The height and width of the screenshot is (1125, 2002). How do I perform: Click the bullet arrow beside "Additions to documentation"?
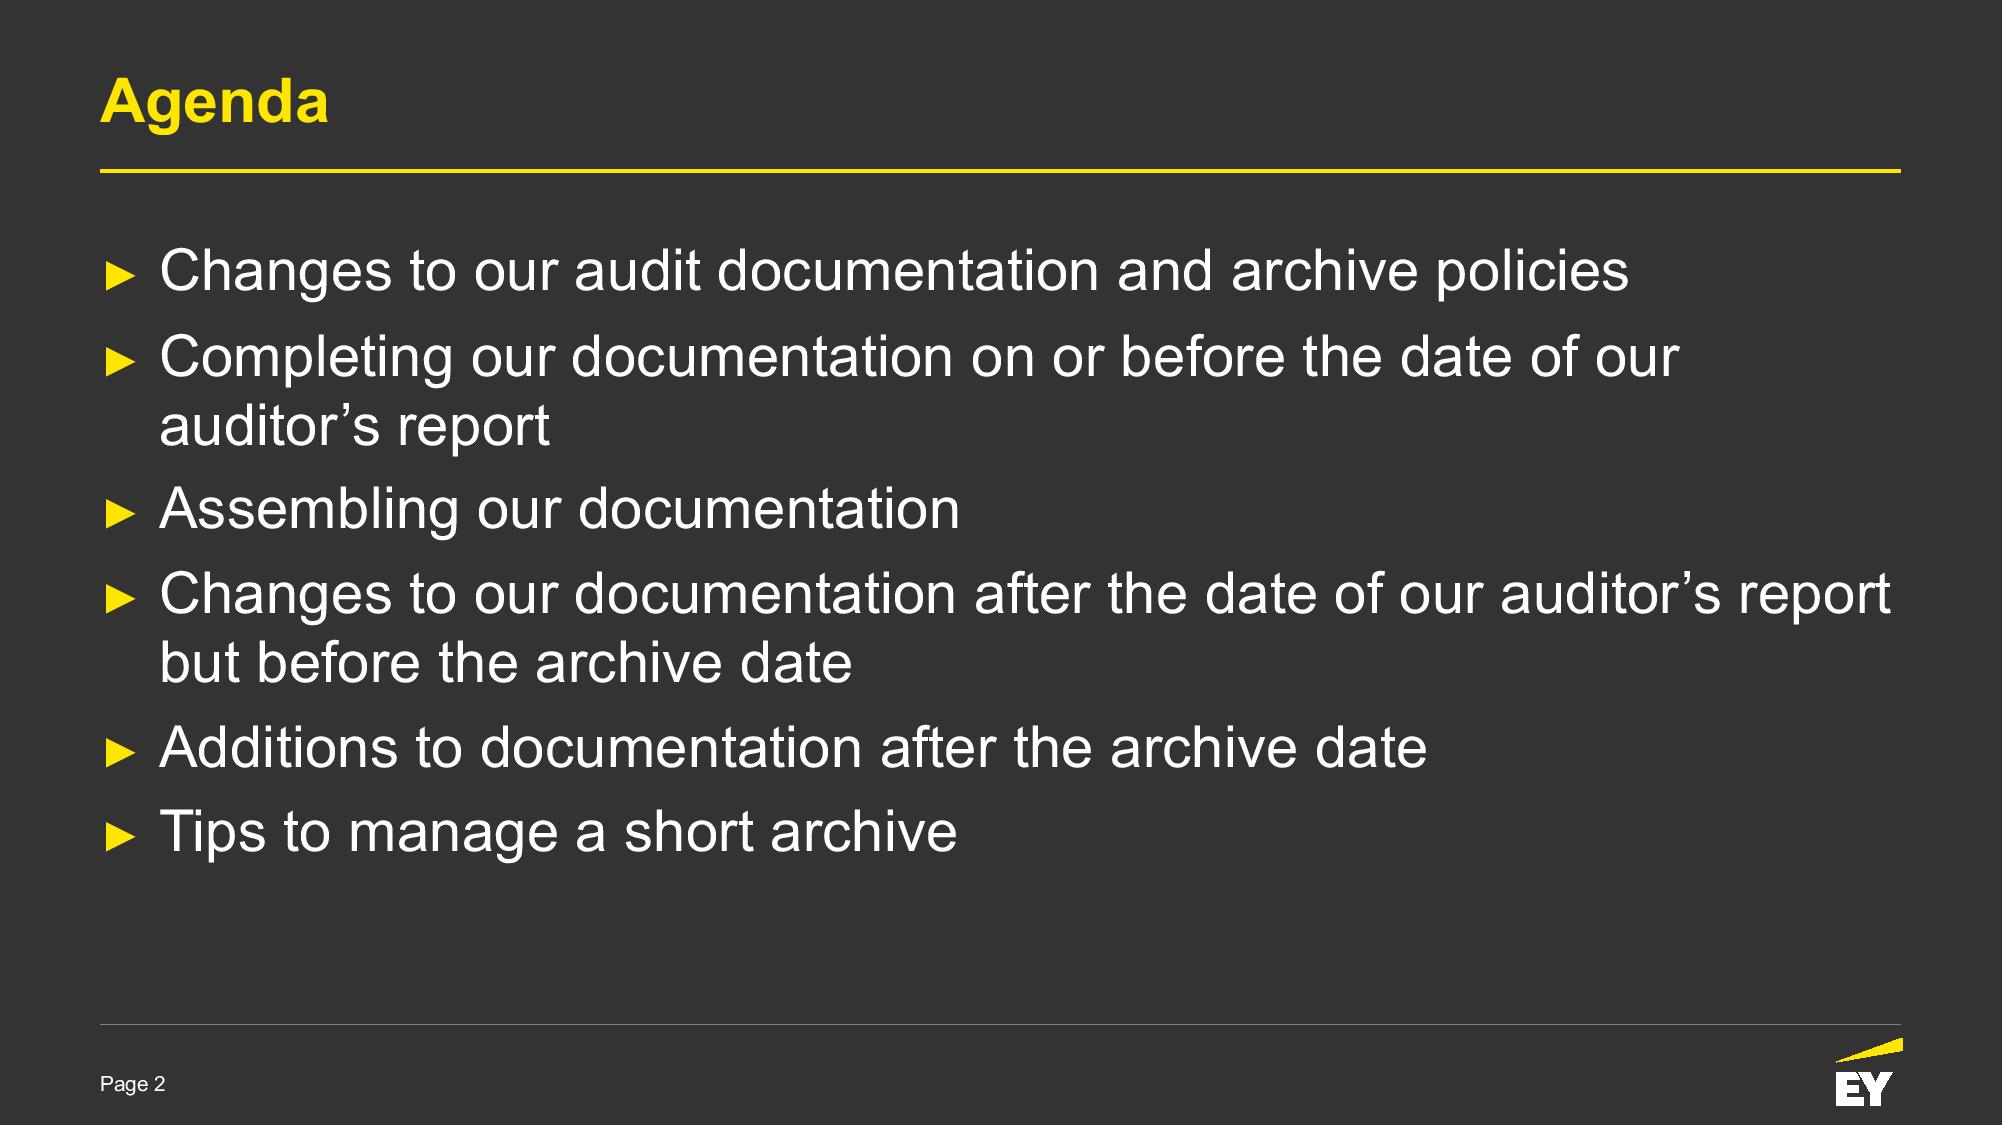[119, 752]
